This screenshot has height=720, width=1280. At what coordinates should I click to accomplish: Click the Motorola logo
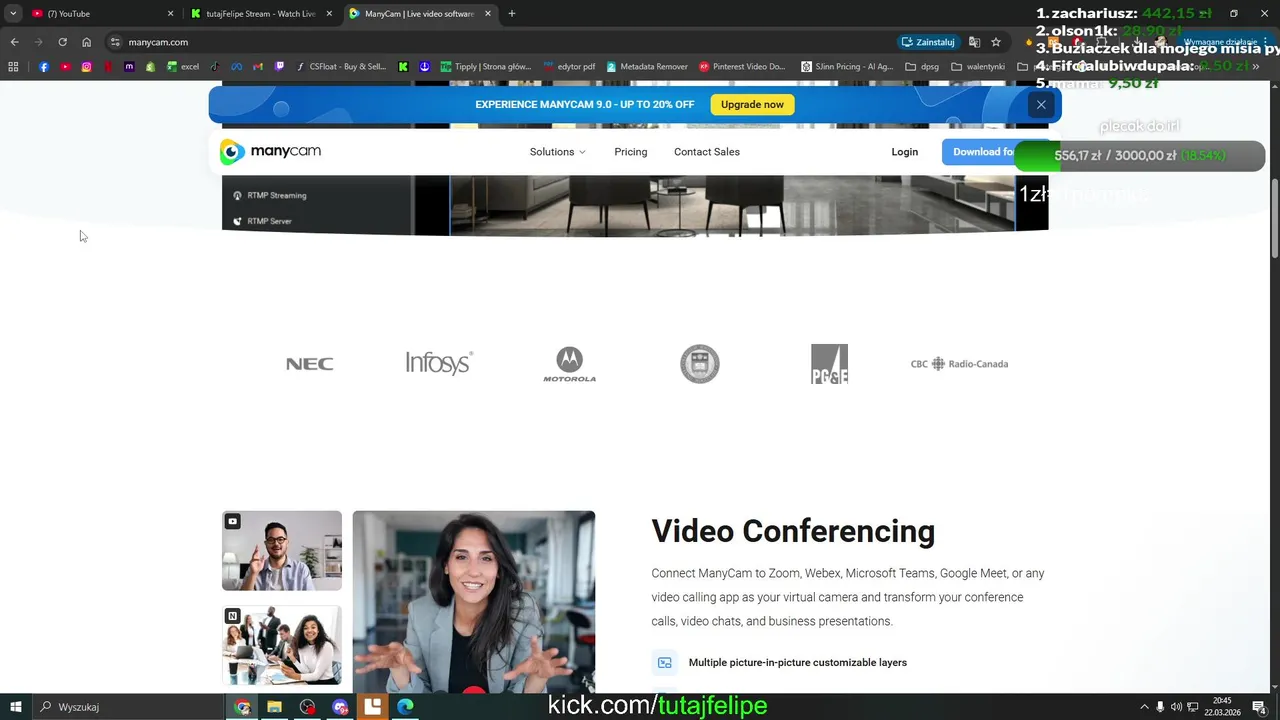(570, 364)
